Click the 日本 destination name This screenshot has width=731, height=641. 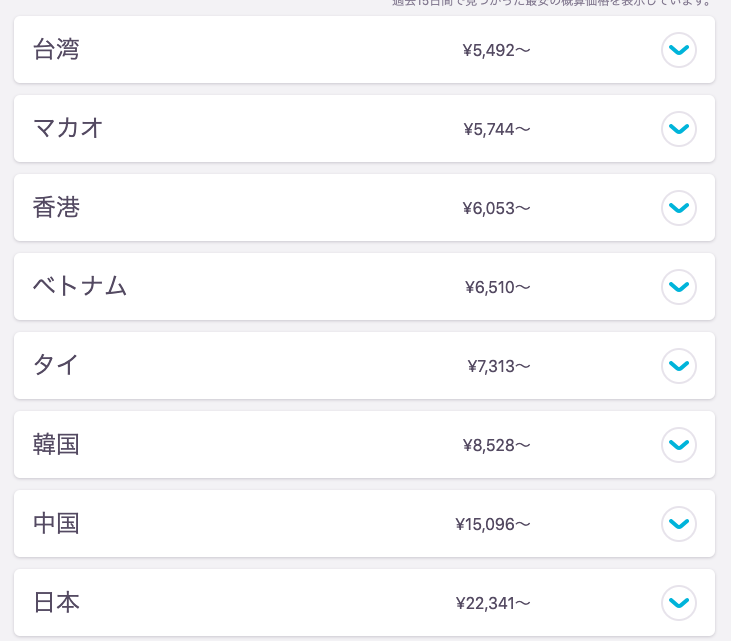(x=56, y=602)
